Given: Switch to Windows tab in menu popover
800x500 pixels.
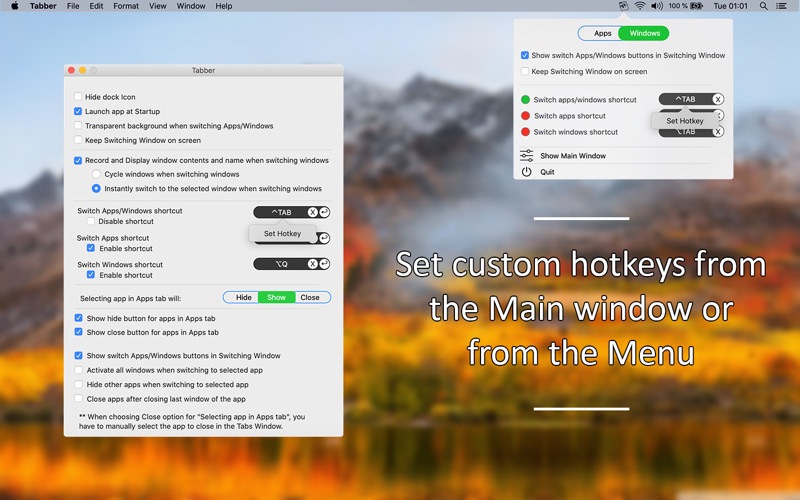Looking at the screenshot, I should coord(644,33).
